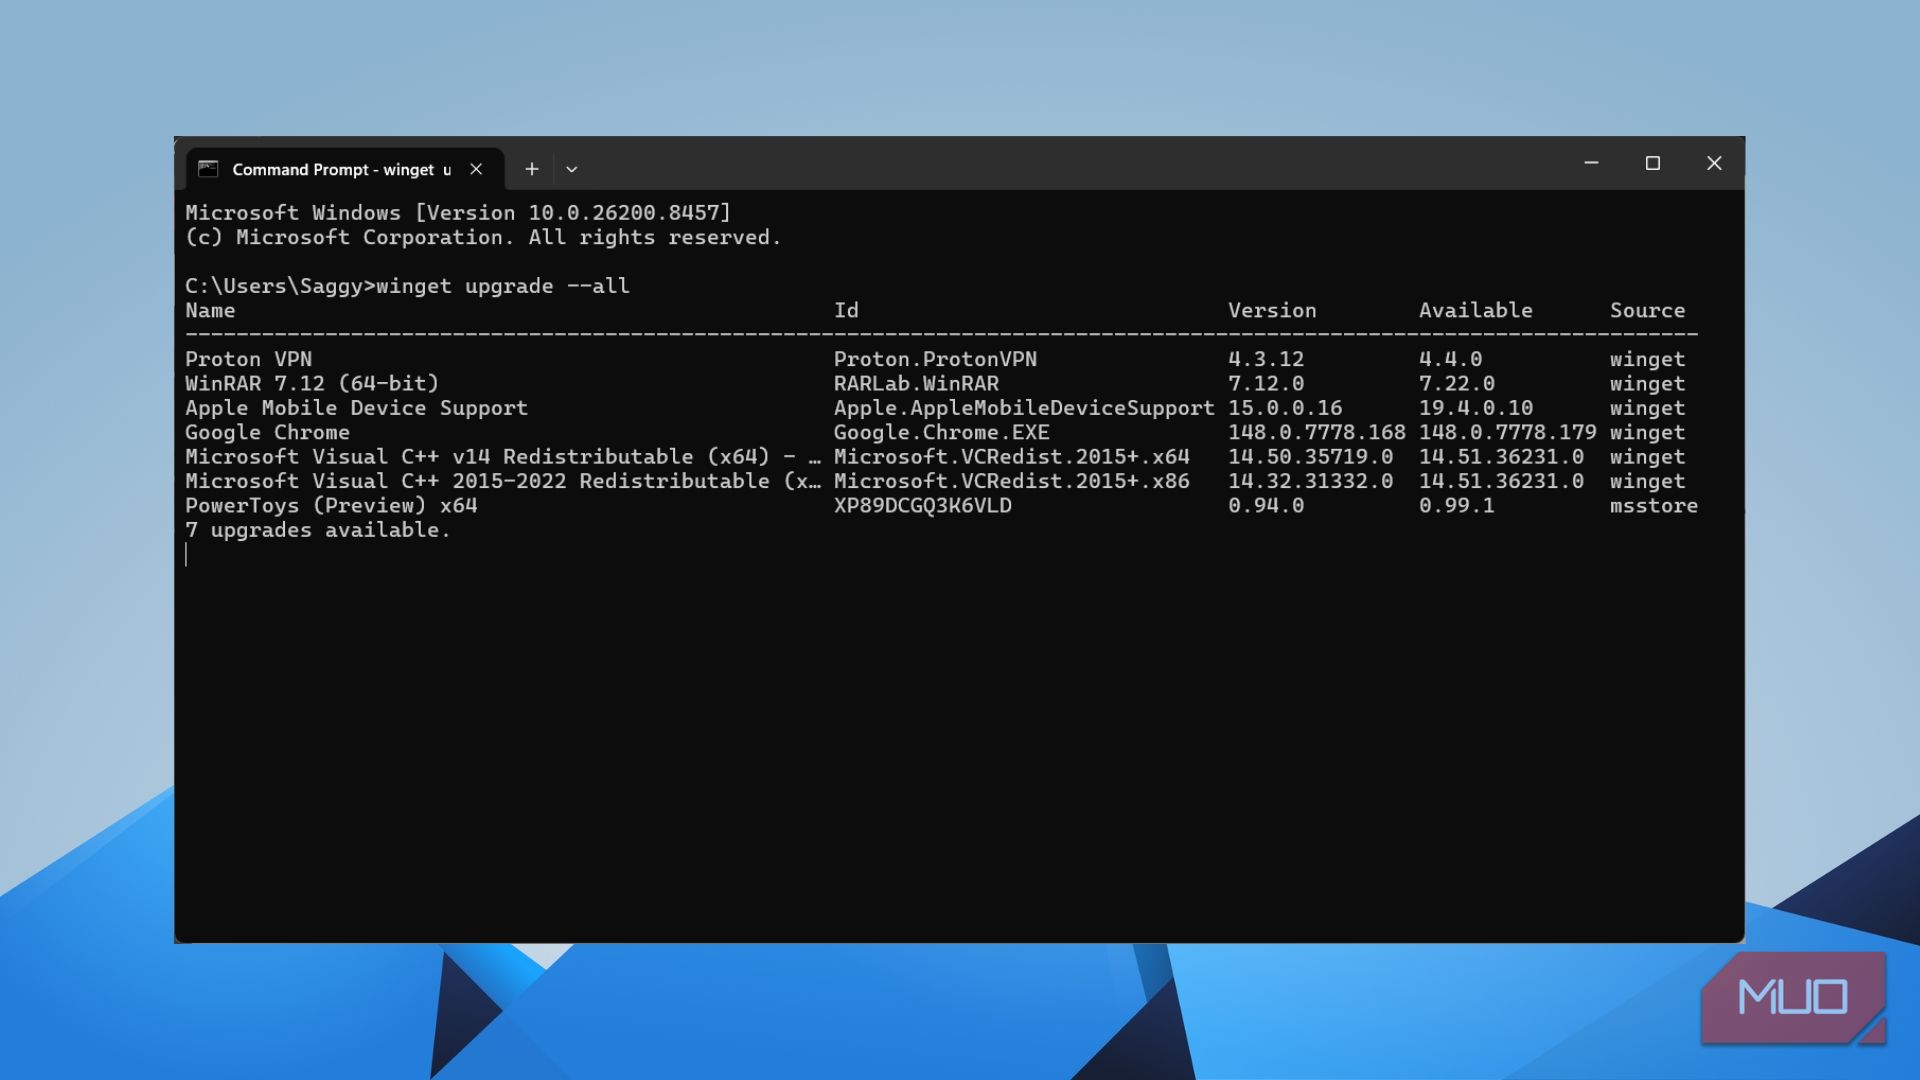1920x1080 pixels.
Task: Click the "7 upgrades available." summary line
Action: [318, 531]
